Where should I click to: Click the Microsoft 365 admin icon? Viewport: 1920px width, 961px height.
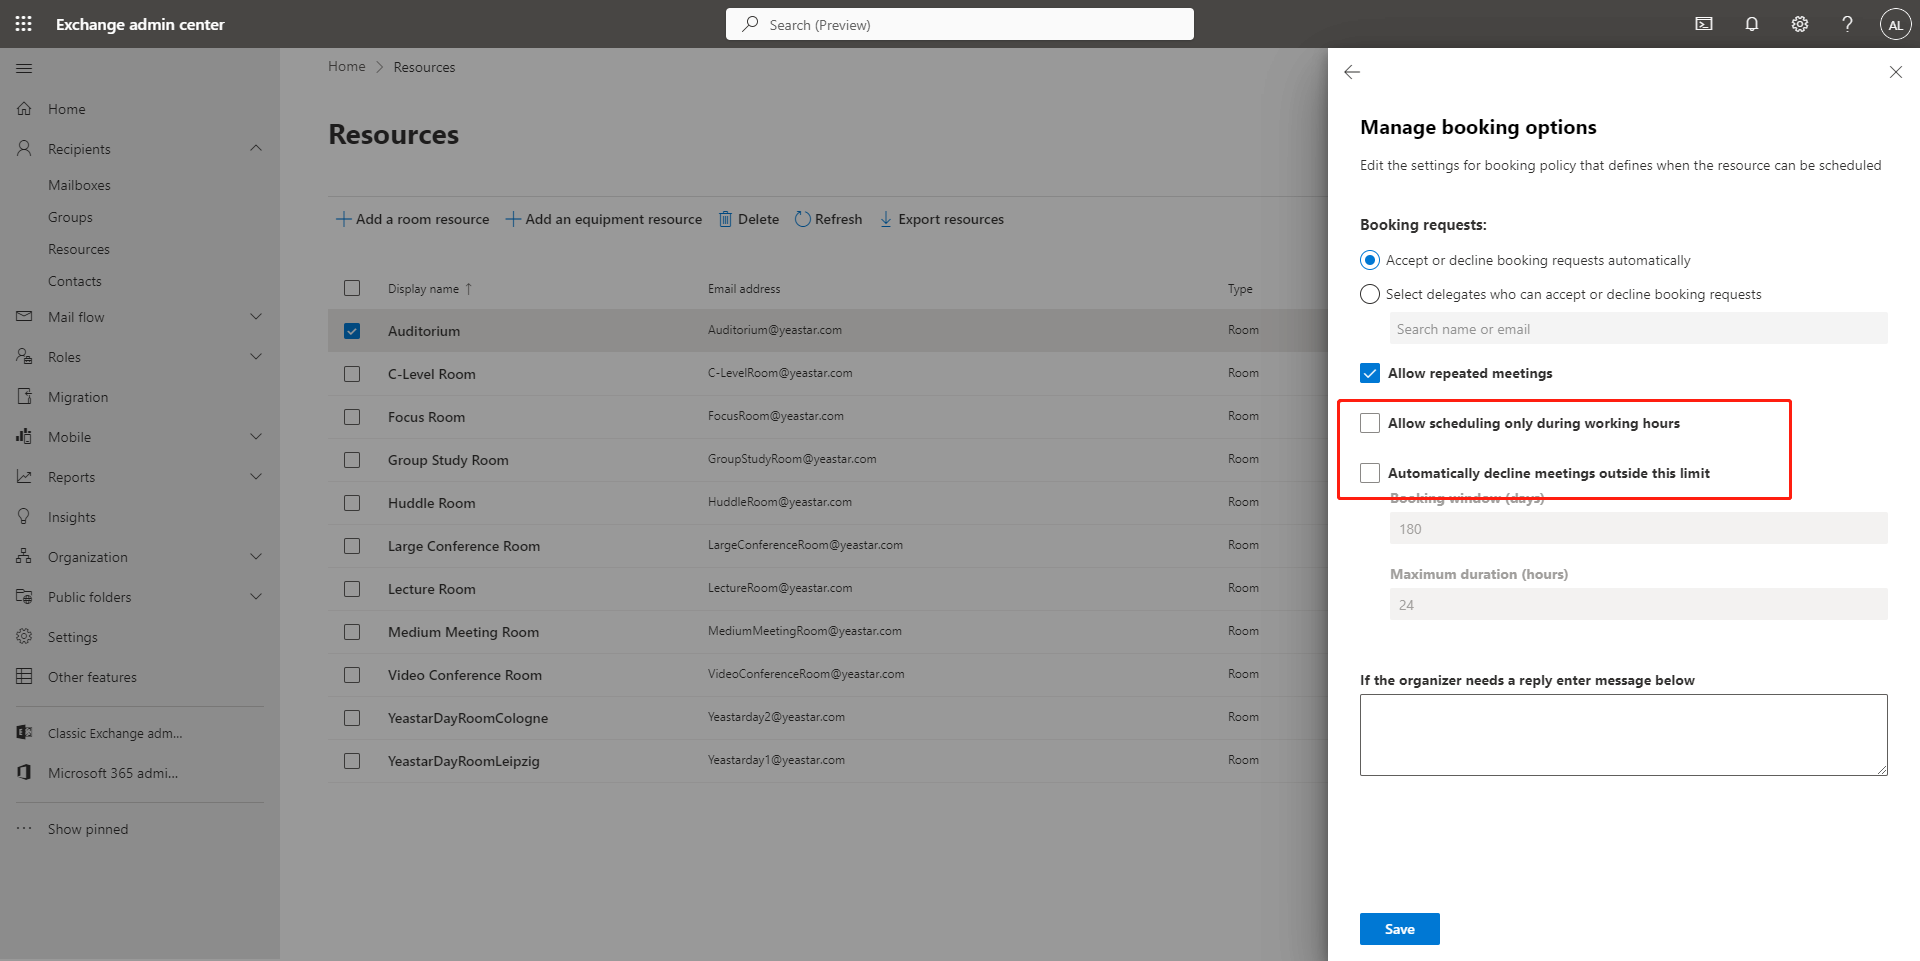click(x=24, y=772)
